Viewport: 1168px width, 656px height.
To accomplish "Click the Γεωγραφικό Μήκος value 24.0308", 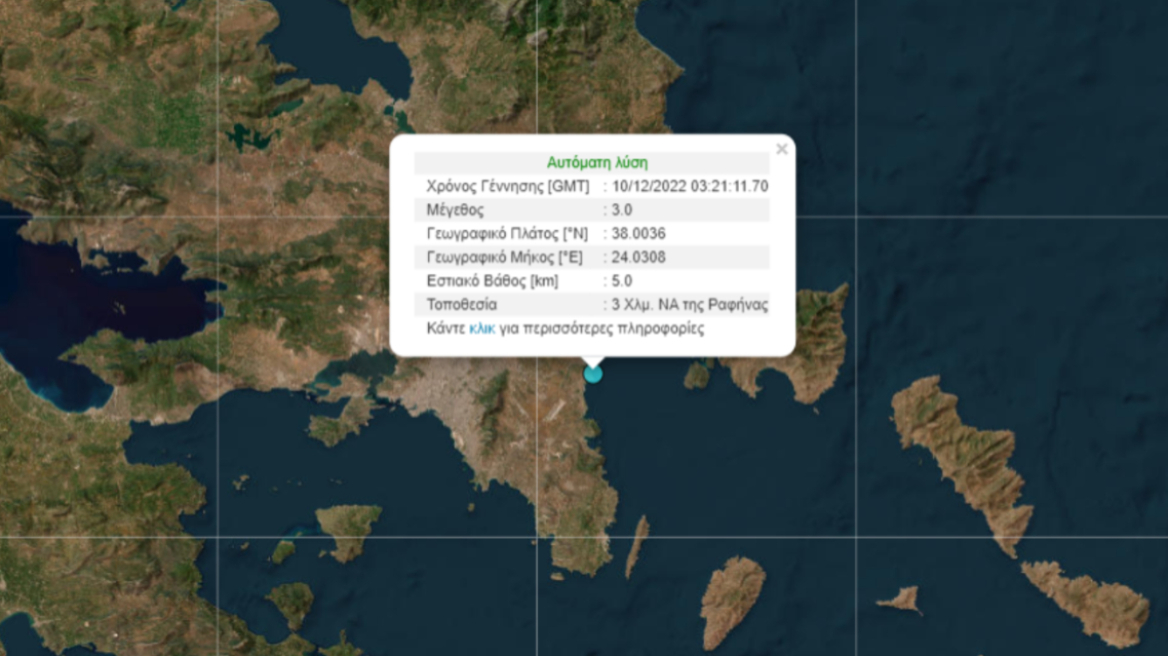I will coord(638,257).
